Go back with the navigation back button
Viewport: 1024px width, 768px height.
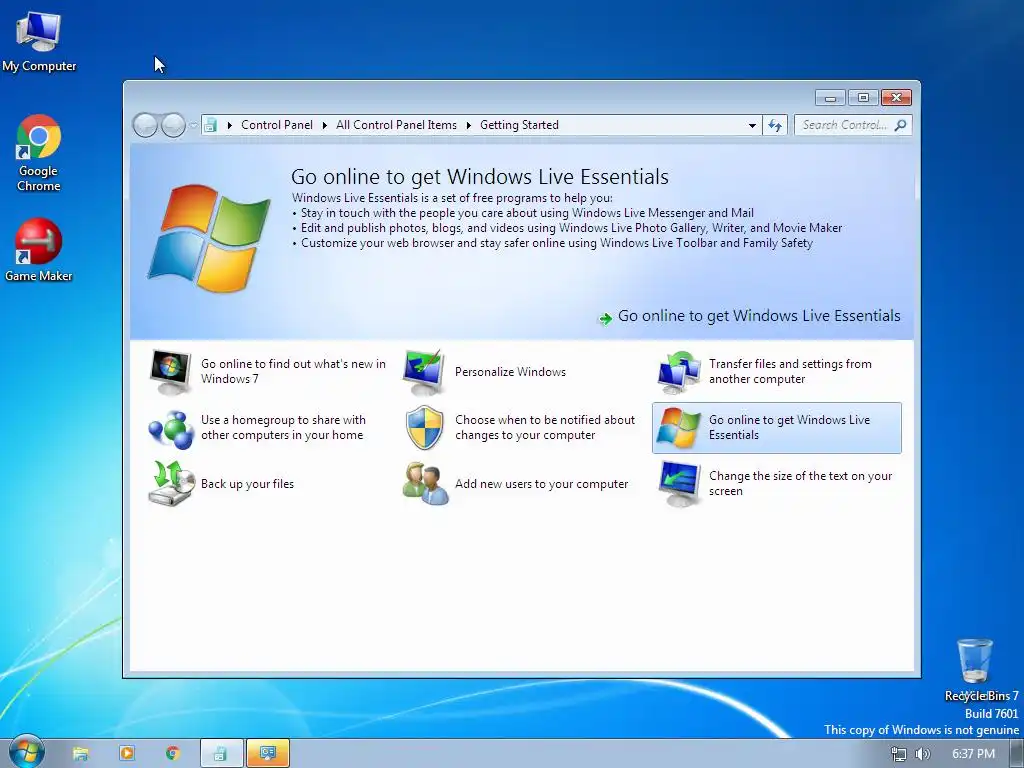click(145, 125)
